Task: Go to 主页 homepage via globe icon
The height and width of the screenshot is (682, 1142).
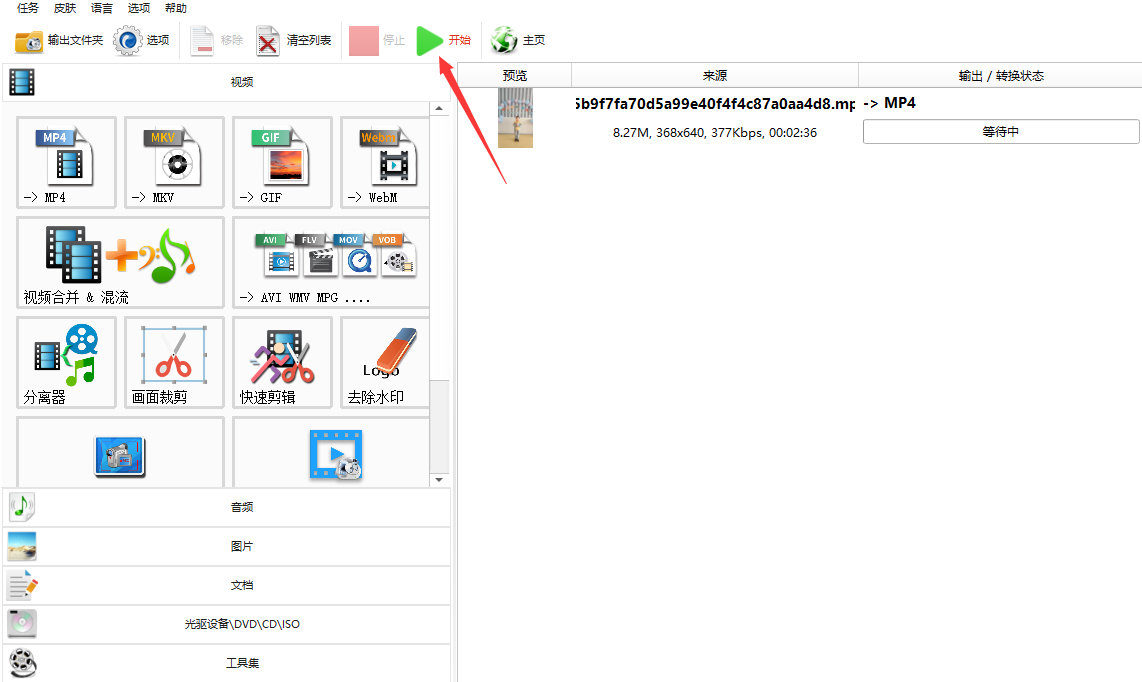Action: [x=517, y=41]
